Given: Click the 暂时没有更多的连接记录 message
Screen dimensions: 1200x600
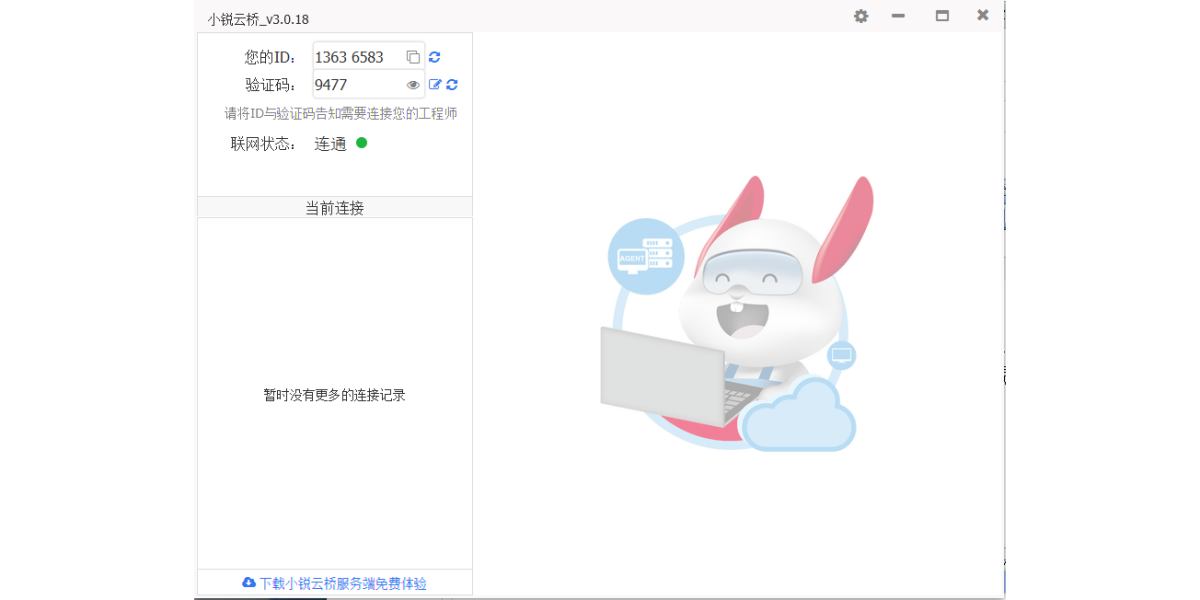Looking at the screenshot, I should (x=335, y=394).
